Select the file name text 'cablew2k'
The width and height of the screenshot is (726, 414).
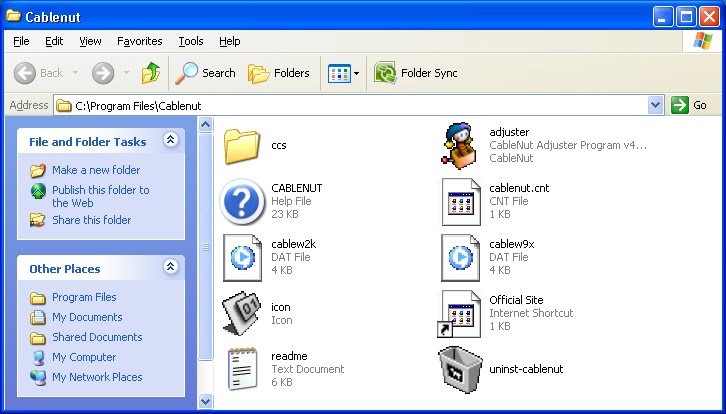click(x=294, y=244)
